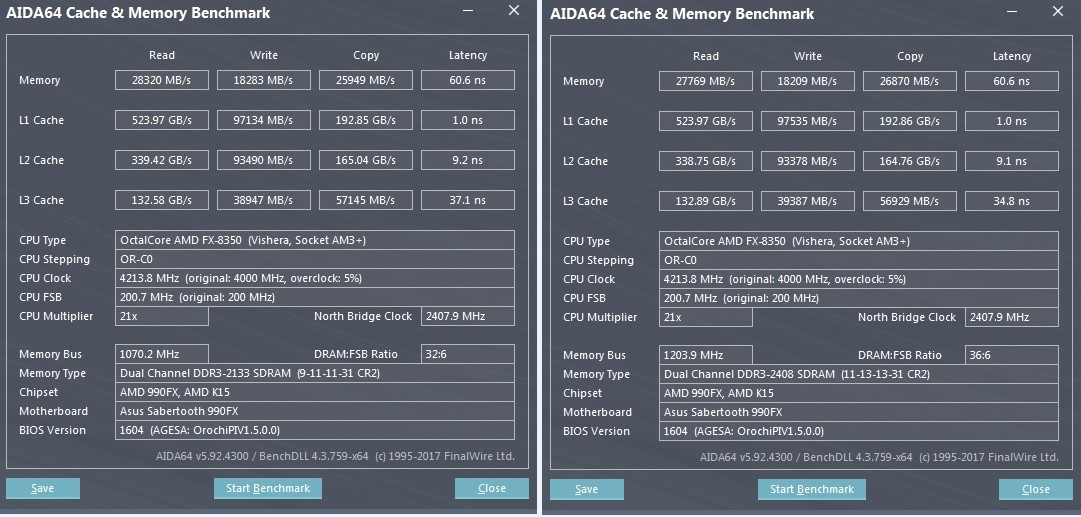This screenshot has width=1081, height=517.
Task: Select Memory Read value 27769 MB/s
Action: (706, 81)
